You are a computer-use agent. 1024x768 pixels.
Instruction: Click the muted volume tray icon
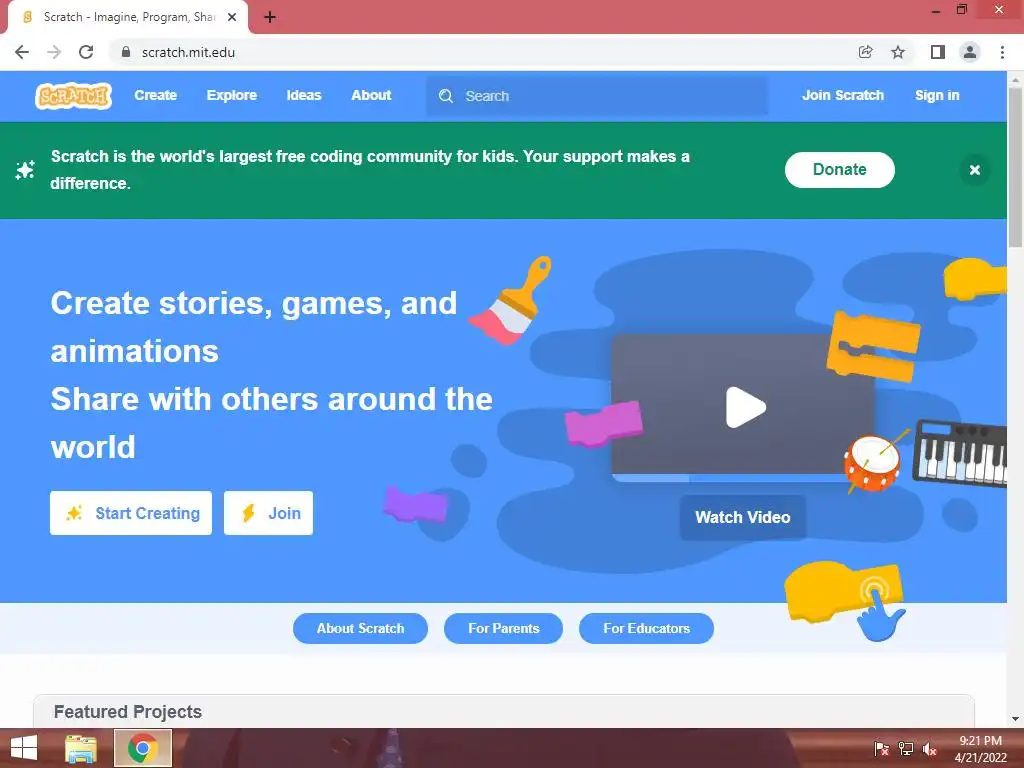point(930,749)
